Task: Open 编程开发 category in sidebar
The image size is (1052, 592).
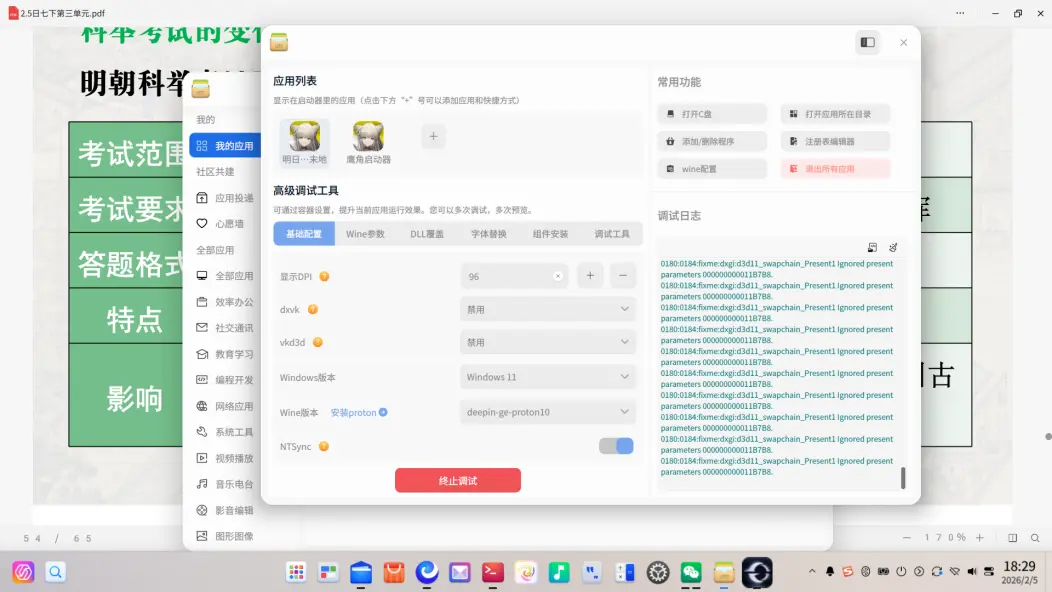Action: point(225,380)
